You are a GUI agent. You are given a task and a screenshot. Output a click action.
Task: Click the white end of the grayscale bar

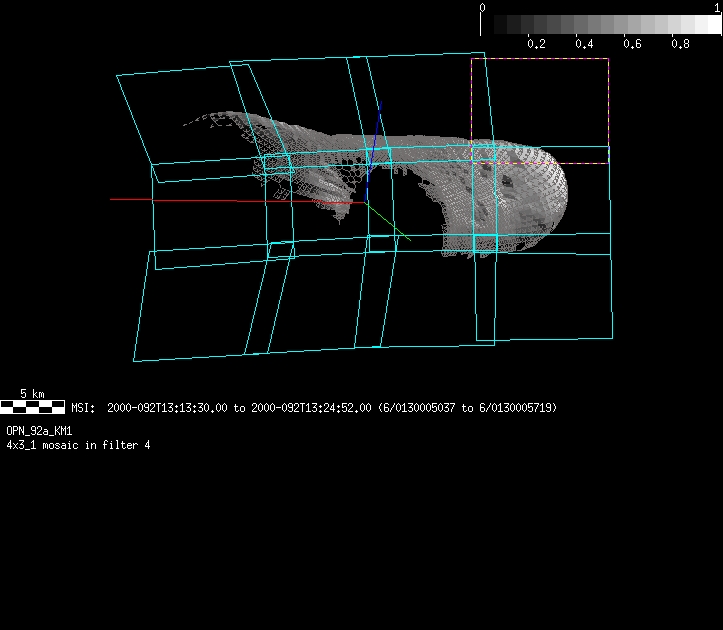712,25
